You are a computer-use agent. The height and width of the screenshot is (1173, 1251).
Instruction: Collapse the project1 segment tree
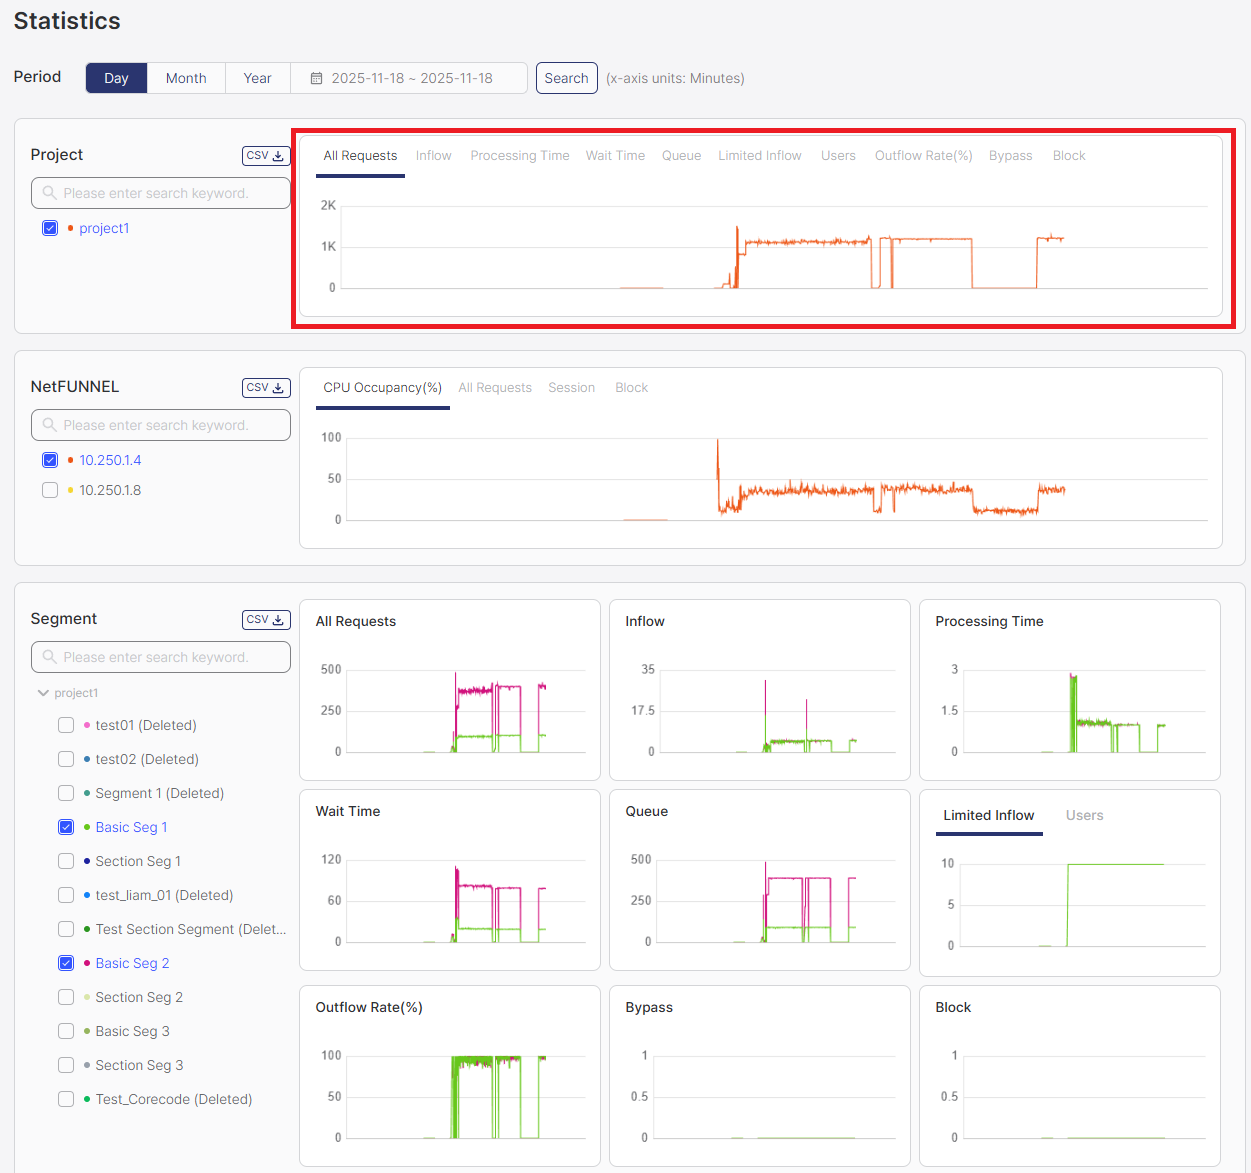tap(43, 693)
